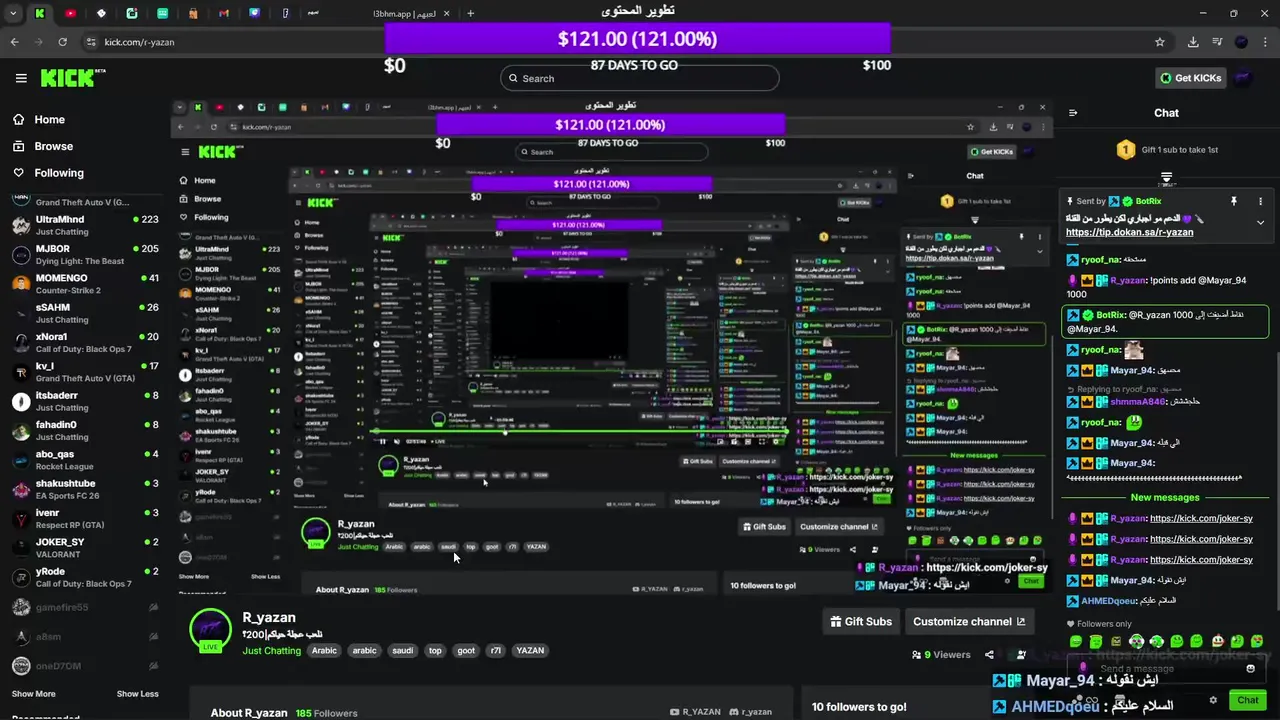Collapse the pinned message with chevron

(1260, 222)
